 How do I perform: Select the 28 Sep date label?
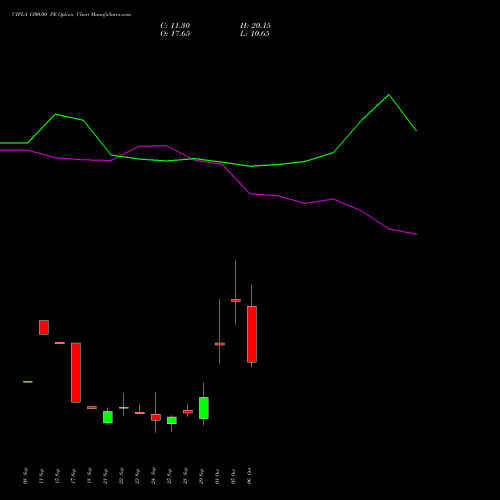click(x=185, y=476)
